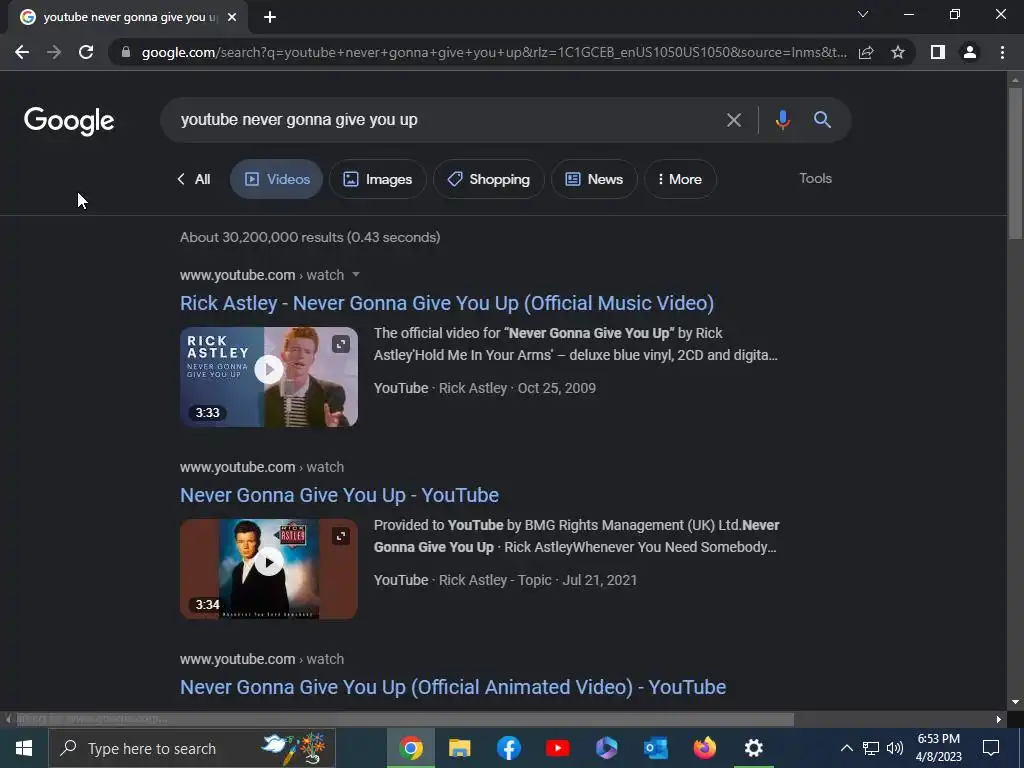Open the More filters menu
This screenshot has width=1024, height=768.
(x=680, y=179)
